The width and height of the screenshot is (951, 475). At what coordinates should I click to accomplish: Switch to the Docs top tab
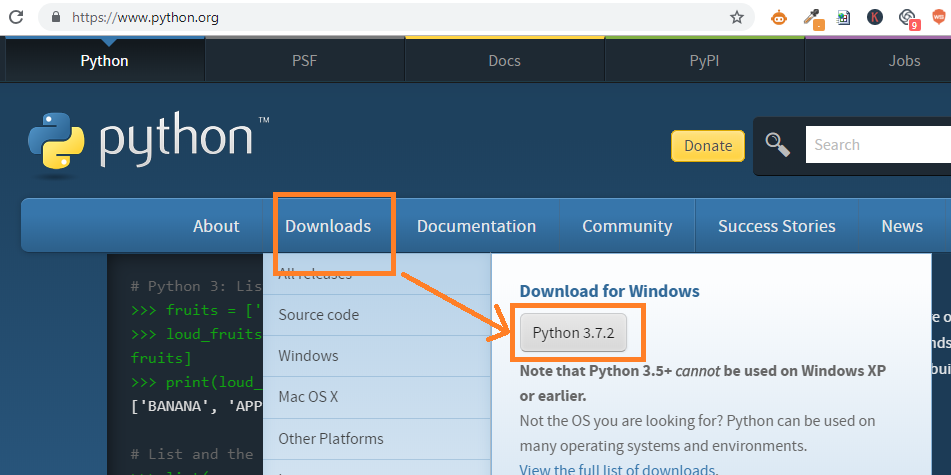pyautogui.click(x=505, y=60)
